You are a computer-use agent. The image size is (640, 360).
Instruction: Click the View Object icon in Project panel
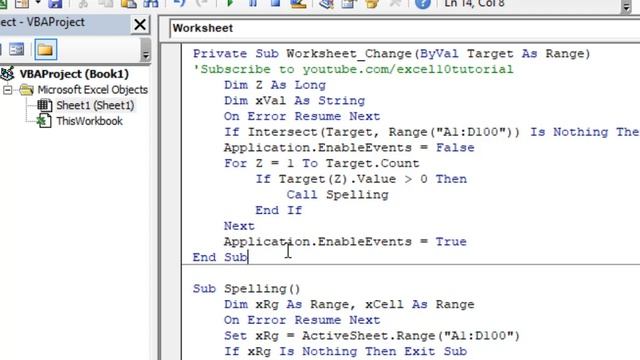tap(17, 50)
